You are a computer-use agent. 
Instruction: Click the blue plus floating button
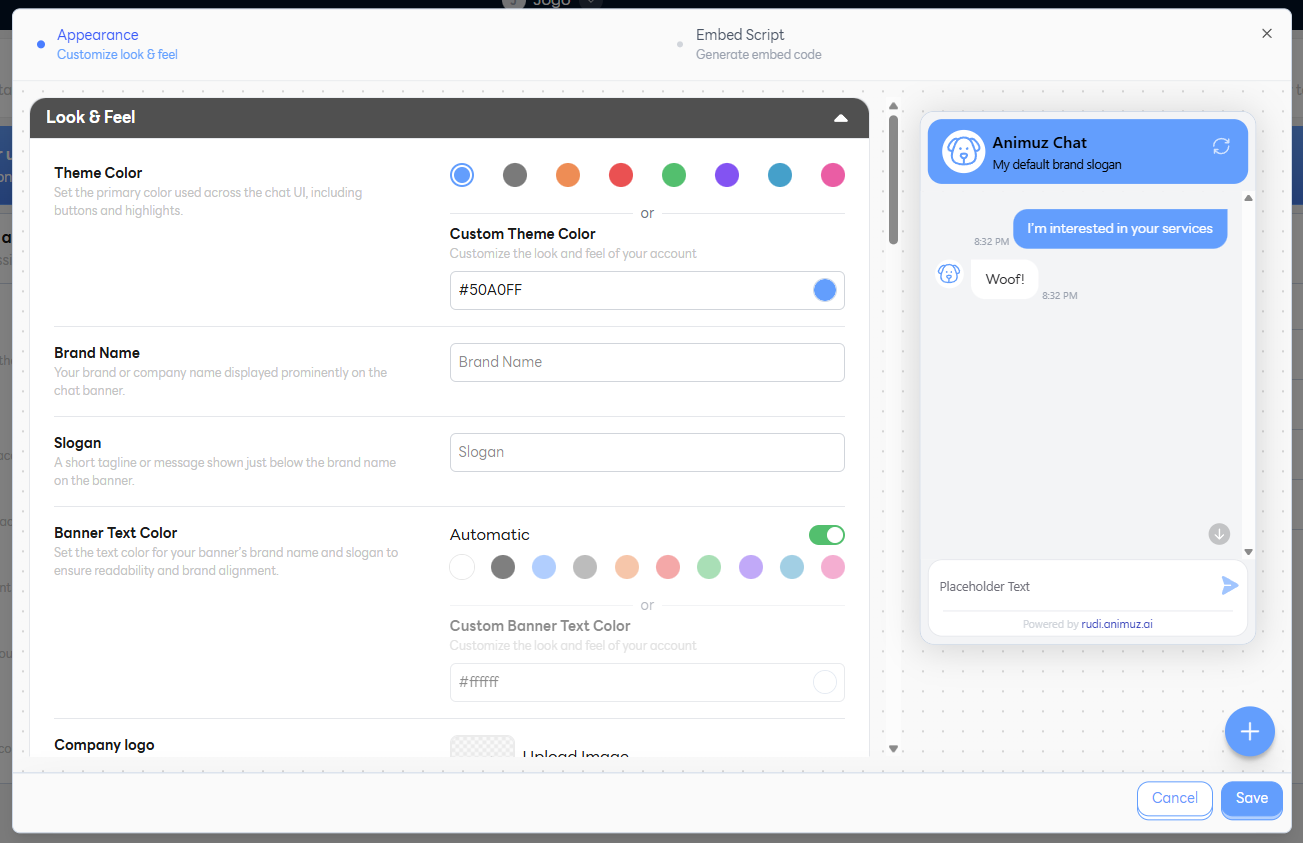[1249, 731]
